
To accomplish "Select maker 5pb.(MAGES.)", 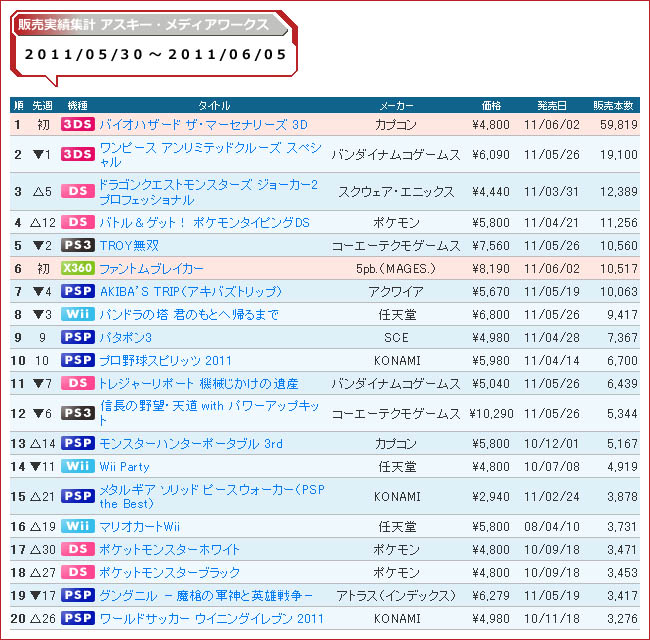I will (x=396, y=269).
